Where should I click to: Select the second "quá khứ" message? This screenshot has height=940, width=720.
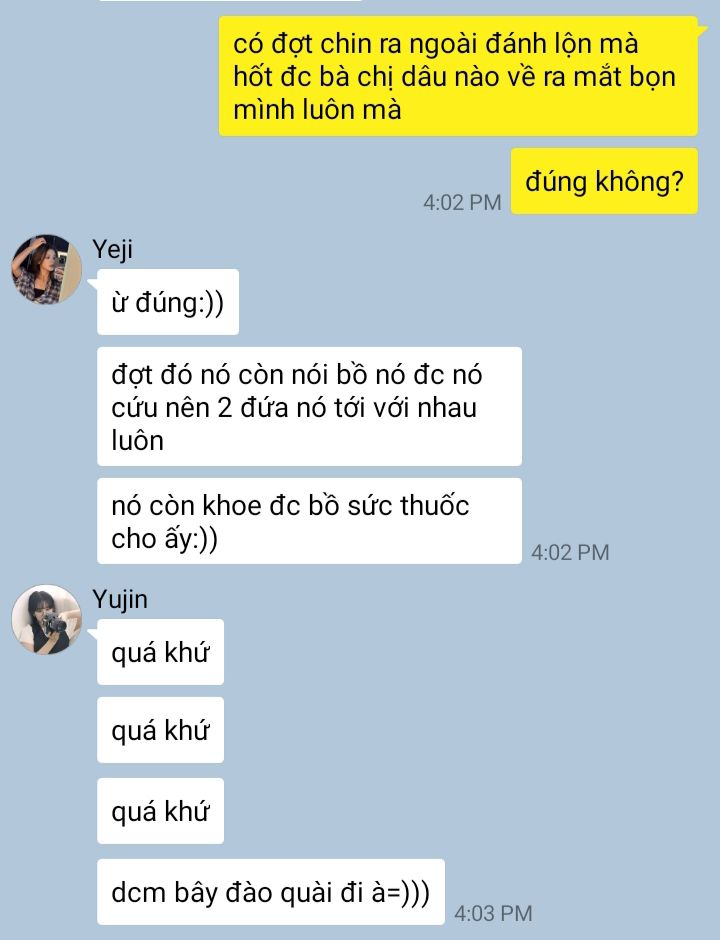[x=160, y=730]
